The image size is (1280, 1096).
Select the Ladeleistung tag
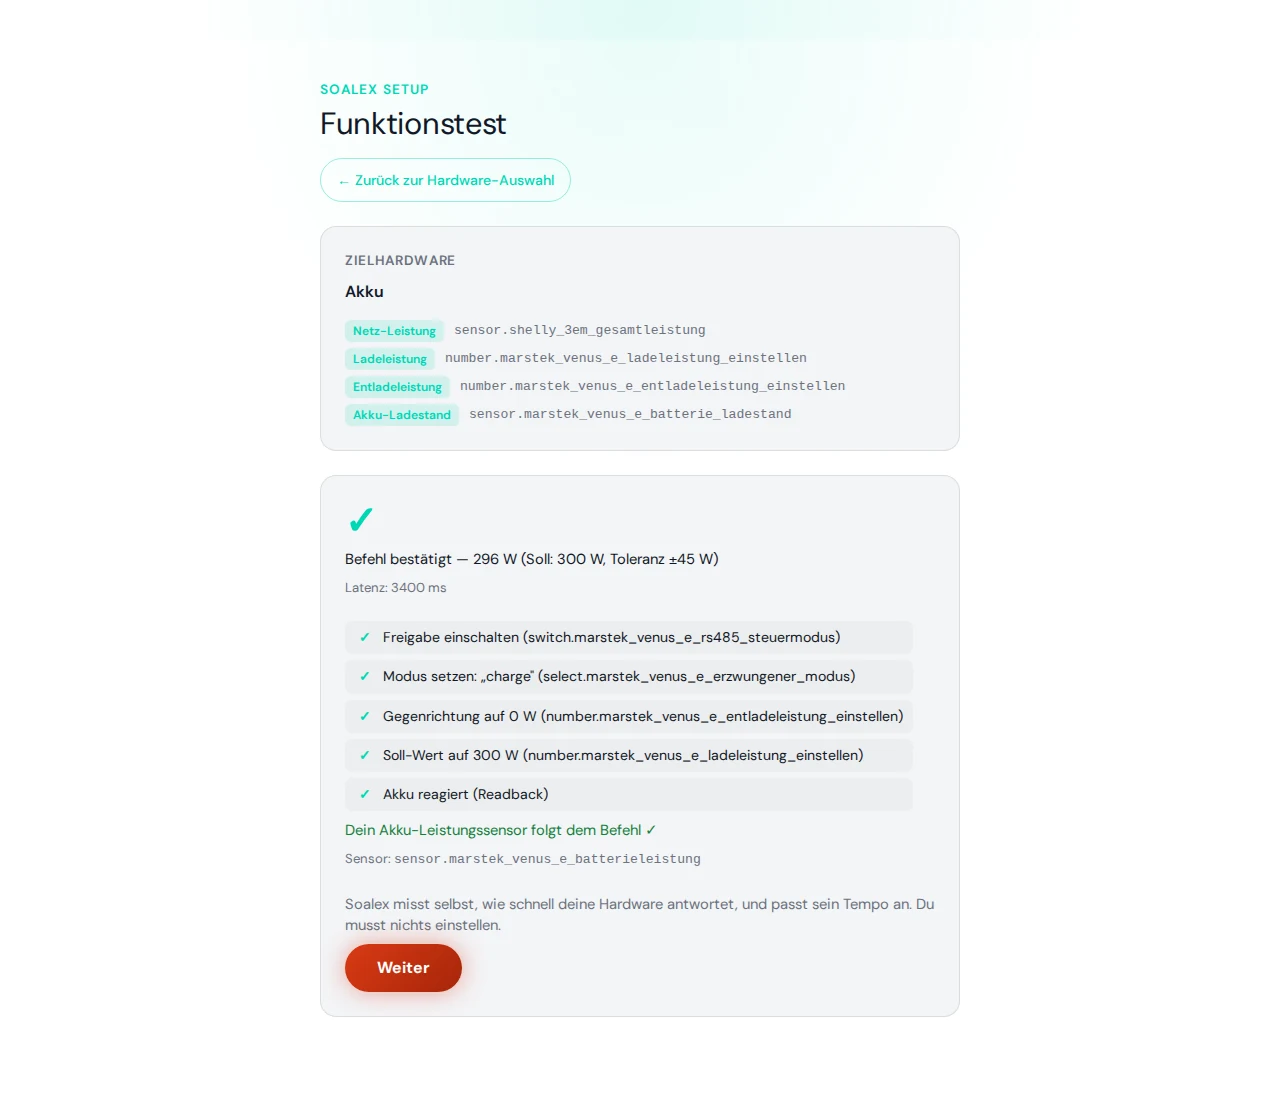coord(390,359)
